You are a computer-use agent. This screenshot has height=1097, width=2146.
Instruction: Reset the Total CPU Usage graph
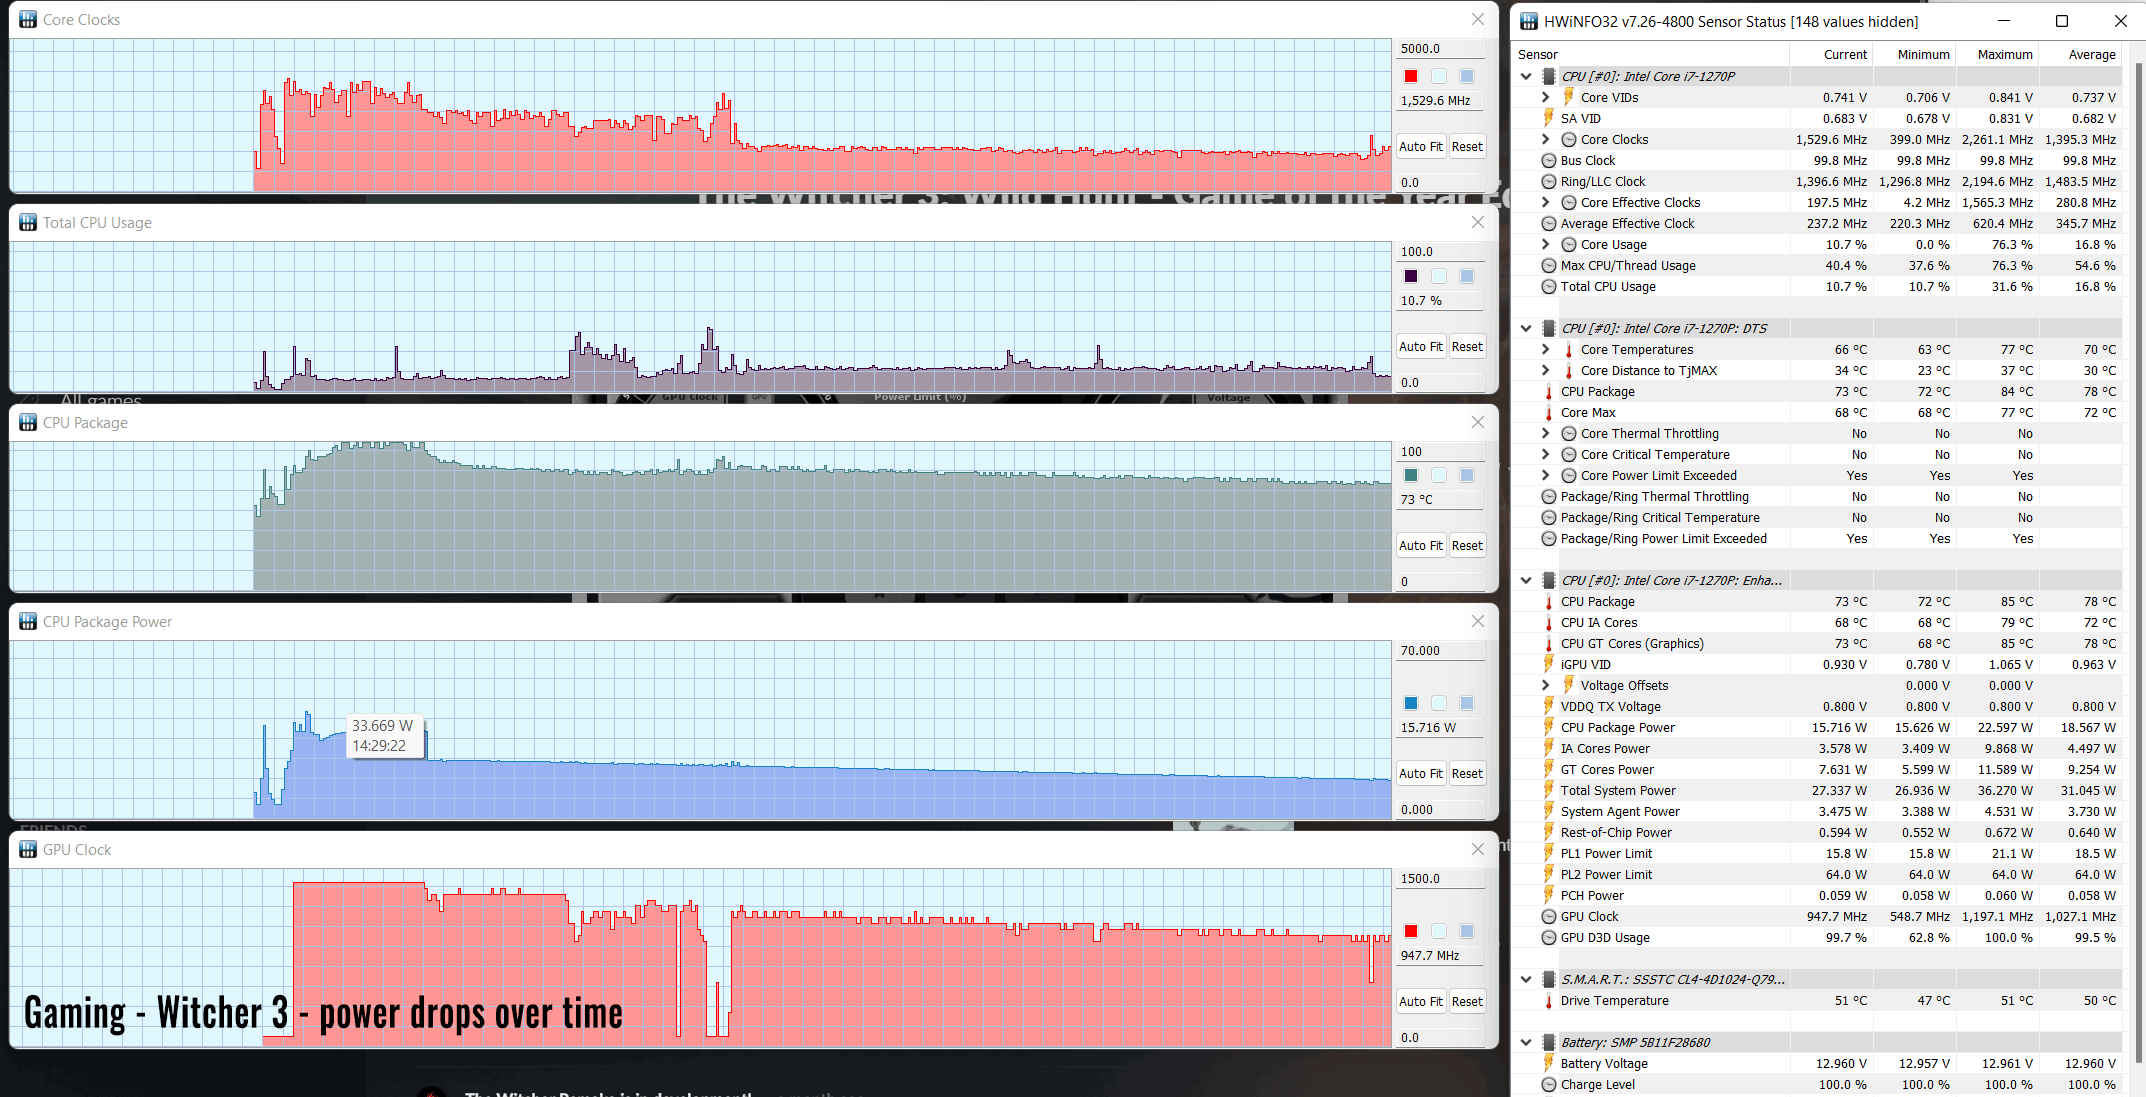click(1467, 346)
